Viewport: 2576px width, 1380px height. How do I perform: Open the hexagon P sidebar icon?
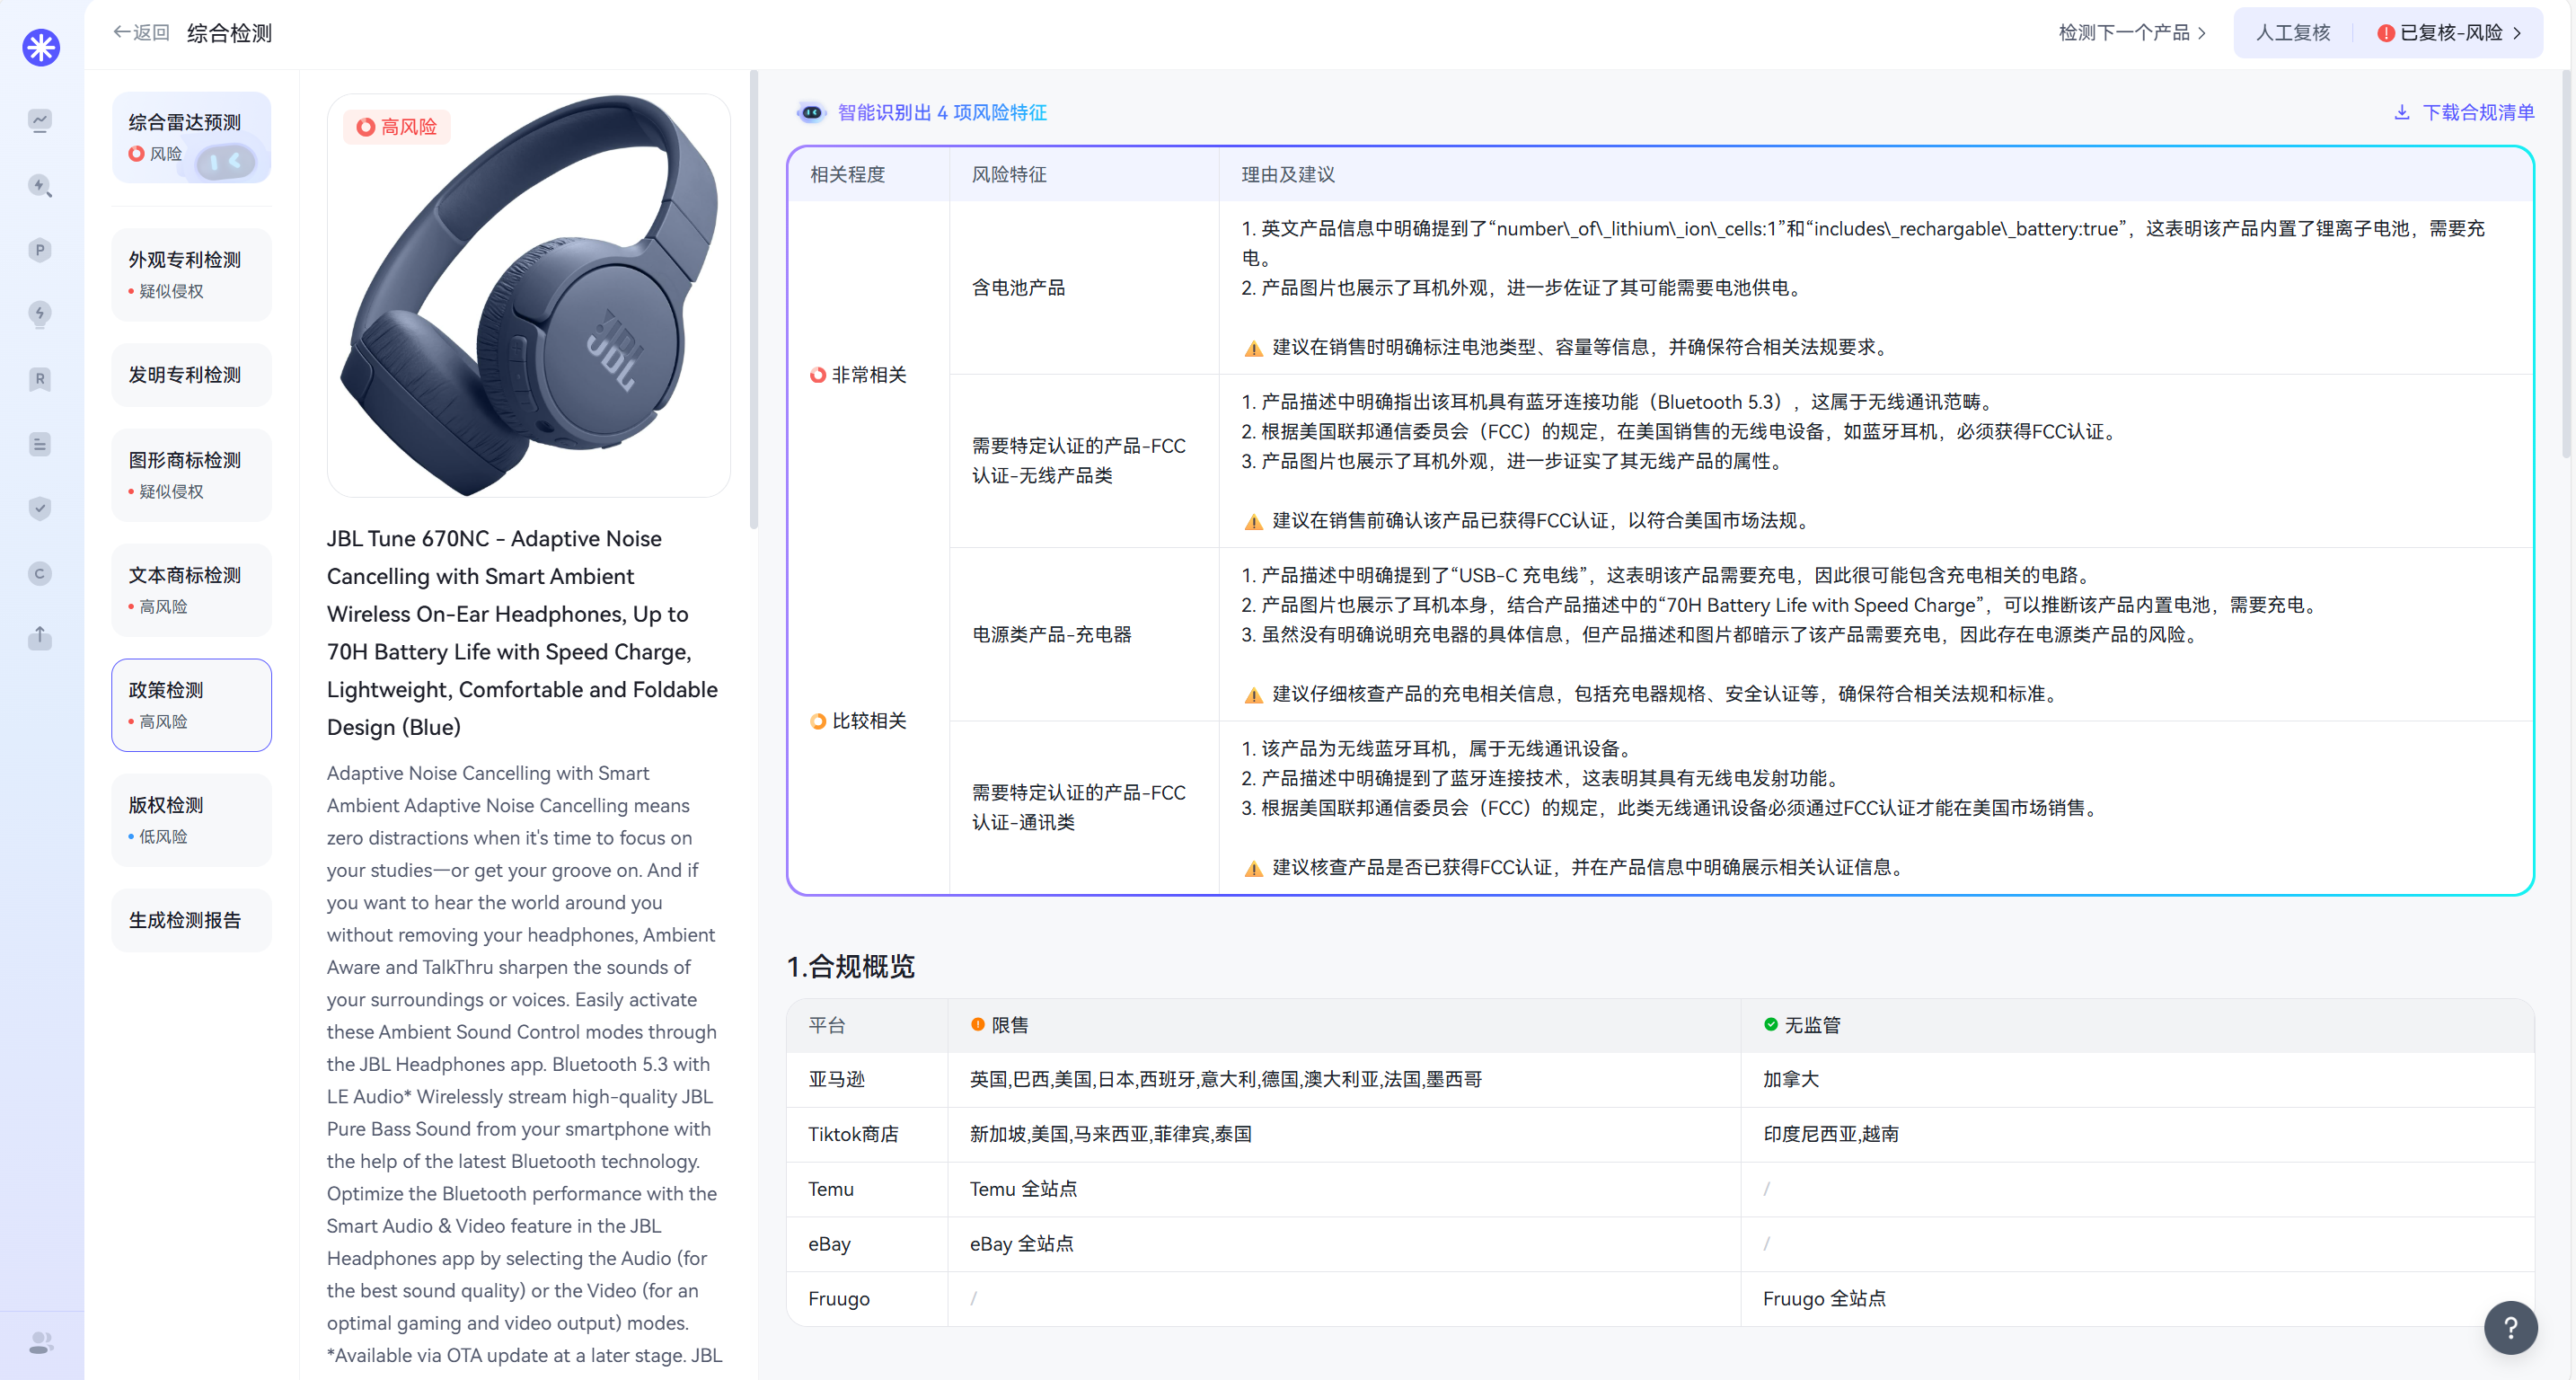(40, 250)
